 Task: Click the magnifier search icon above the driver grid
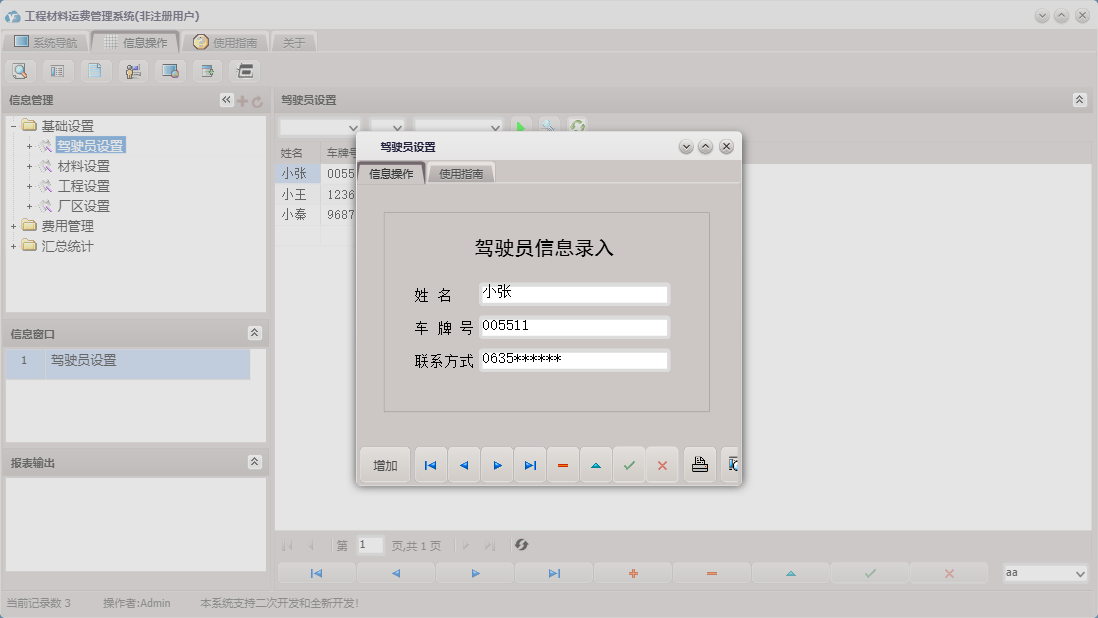tap(547, 126)
